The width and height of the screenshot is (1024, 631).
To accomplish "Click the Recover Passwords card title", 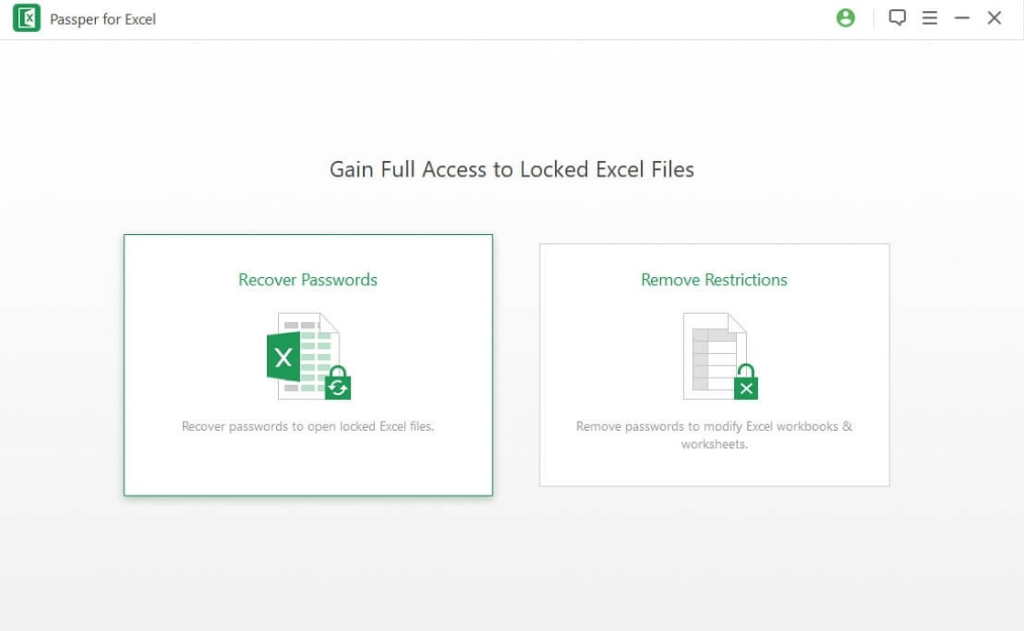I will pyautogui.click(x=307, y=280).
